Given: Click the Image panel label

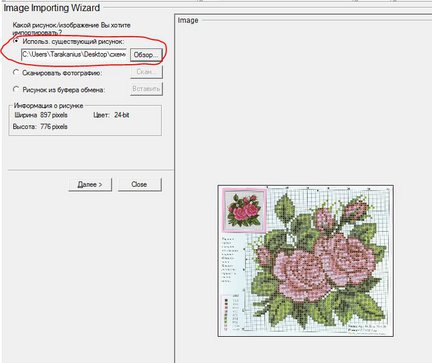Looking at the screenshot, I should click(188, 20).
